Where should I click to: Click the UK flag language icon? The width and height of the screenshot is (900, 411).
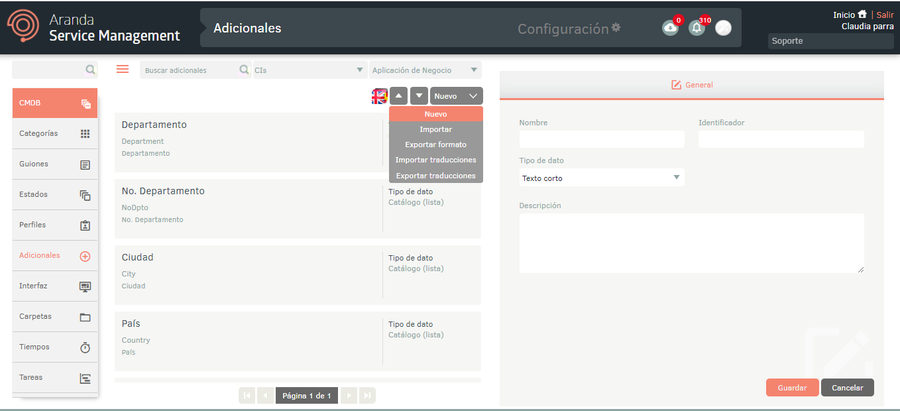379,96
